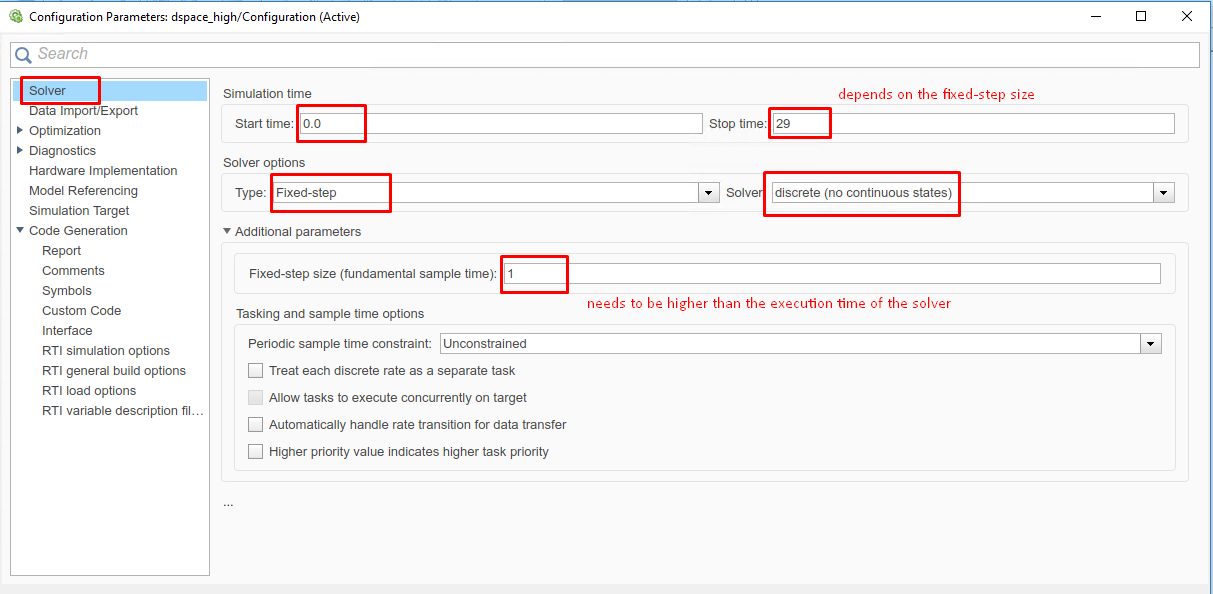Click the ellipsis below the parameters panel
The width and height of the screenshot is (1213, 594).
click(x=228, y=503)
